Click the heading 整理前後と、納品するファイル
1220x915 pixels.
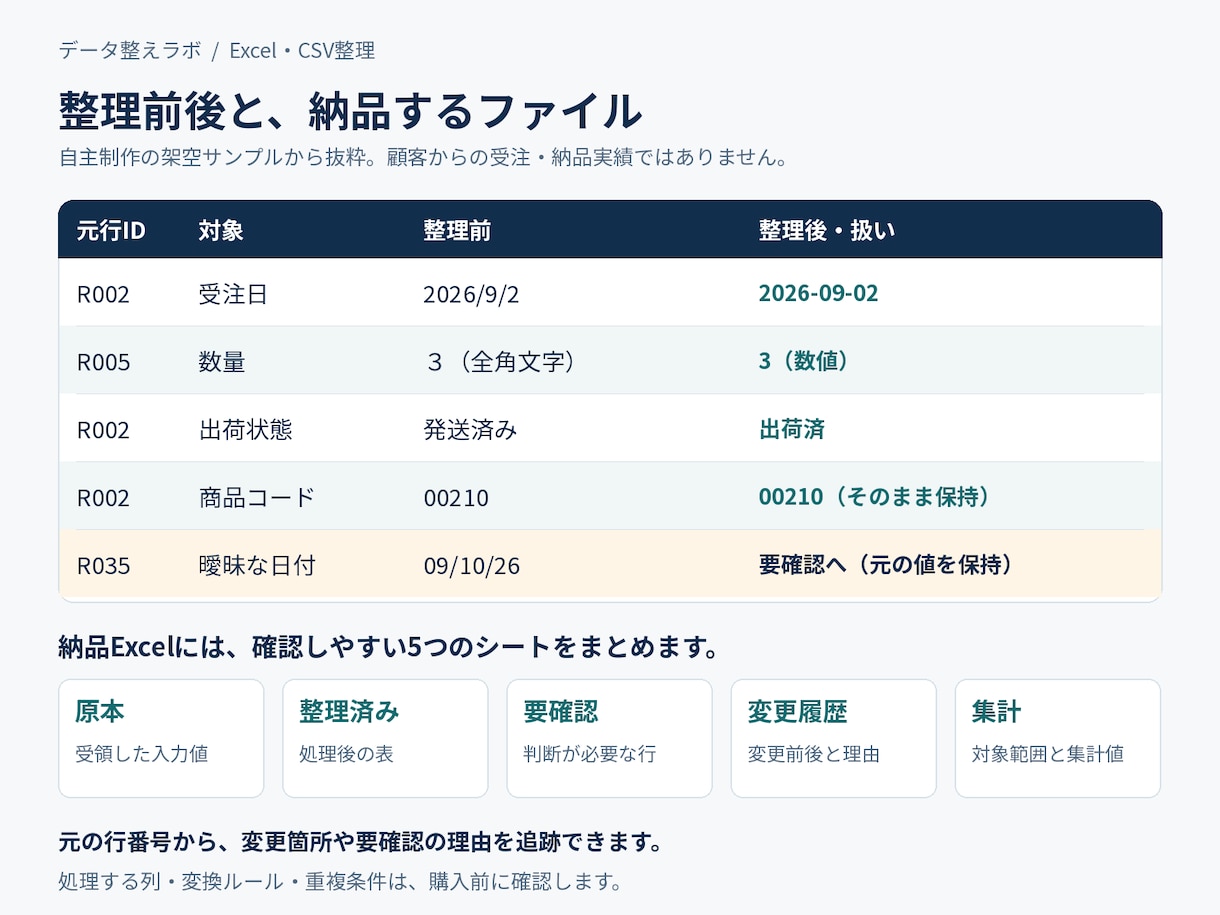(350, 110)
